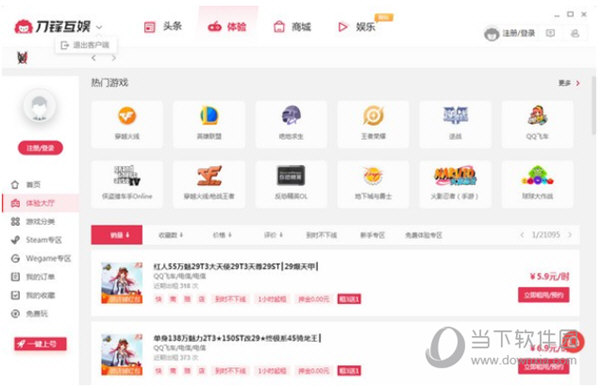600x388 pixels.
Task: Filter by 到时不下线 tab
Action: click(321, 235)
